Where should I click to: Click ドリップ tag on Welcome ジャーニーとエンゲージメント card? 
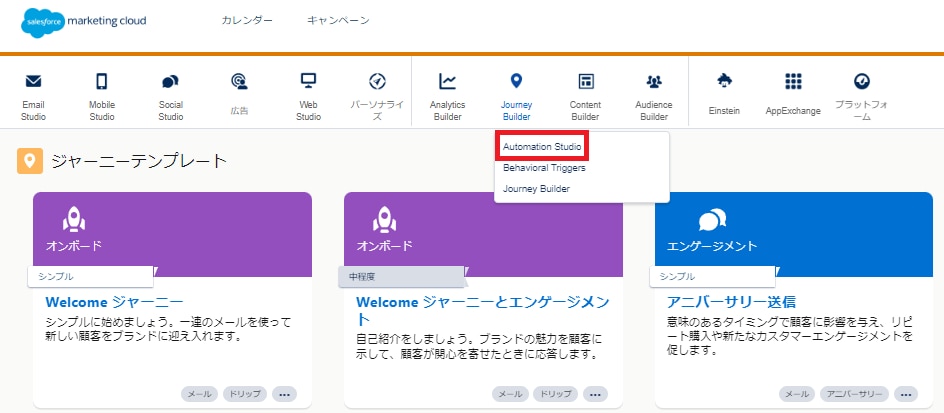556,394
